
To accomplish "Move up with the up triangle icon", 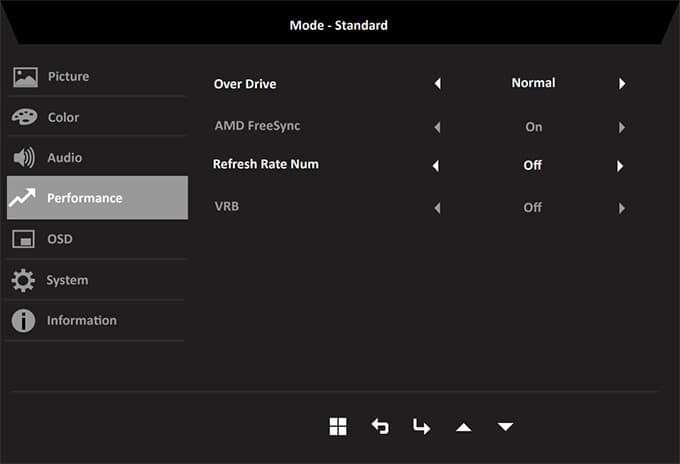I will (464, 428).
